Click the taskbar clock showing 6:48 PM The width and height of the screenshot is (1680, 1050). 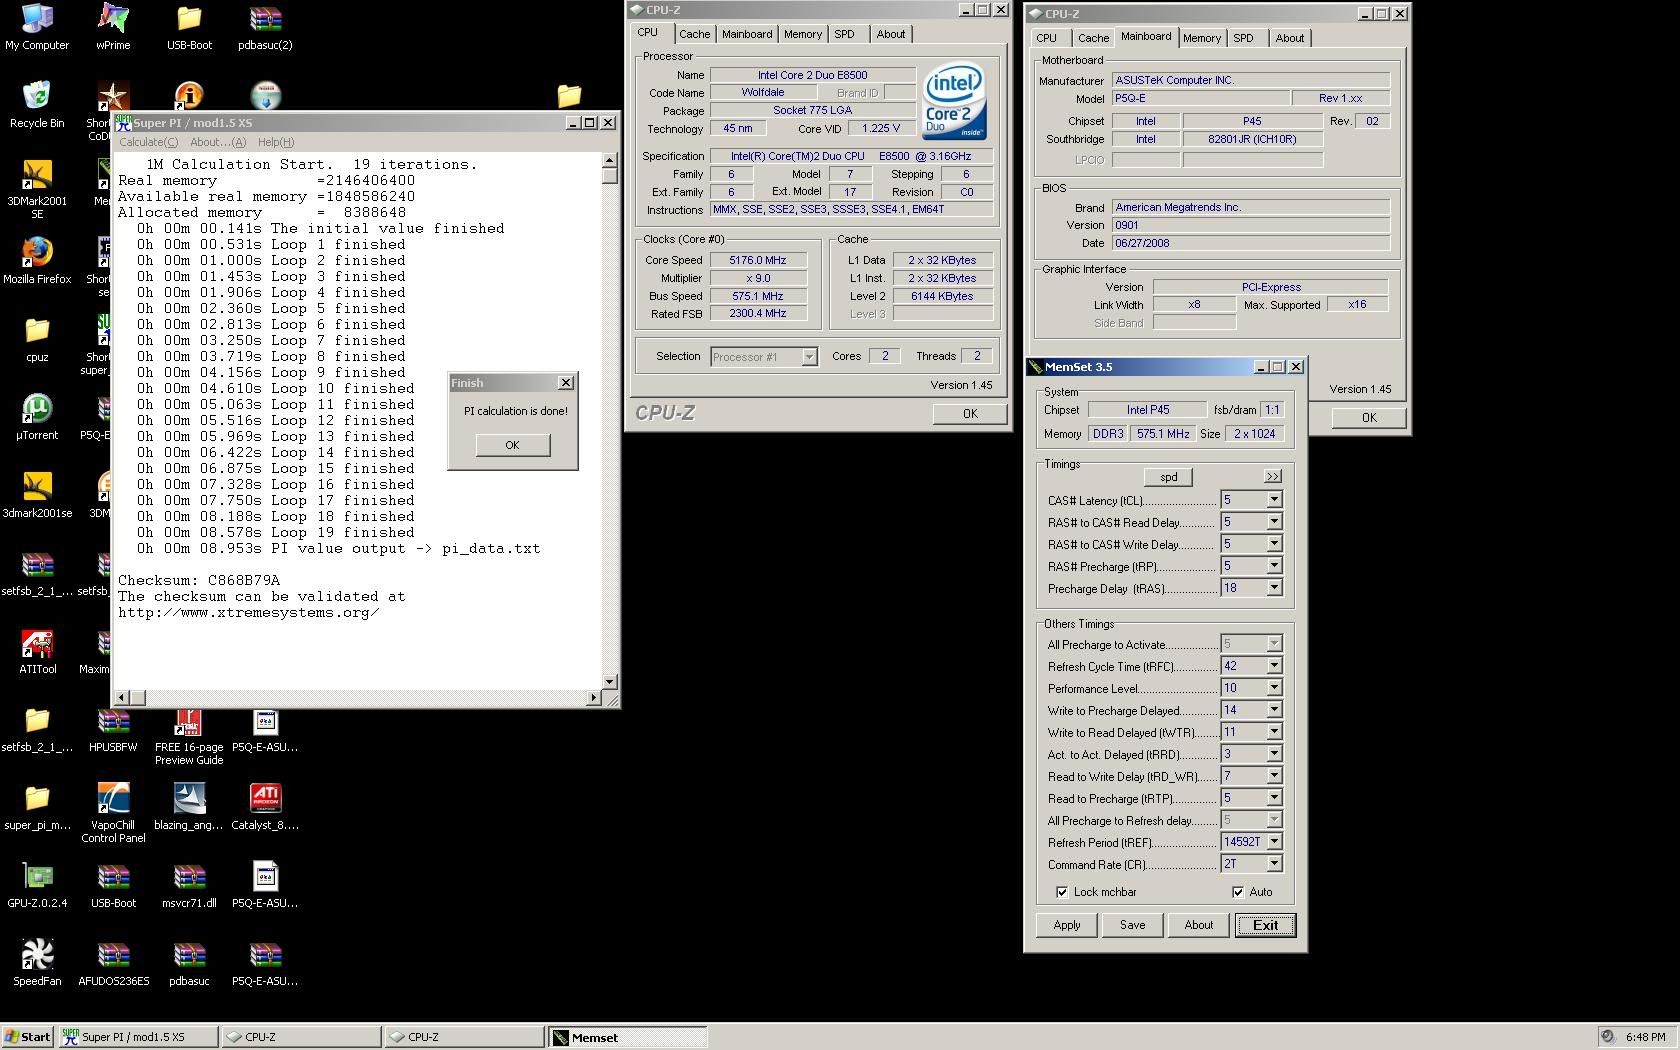(x=1645, y=1037)
